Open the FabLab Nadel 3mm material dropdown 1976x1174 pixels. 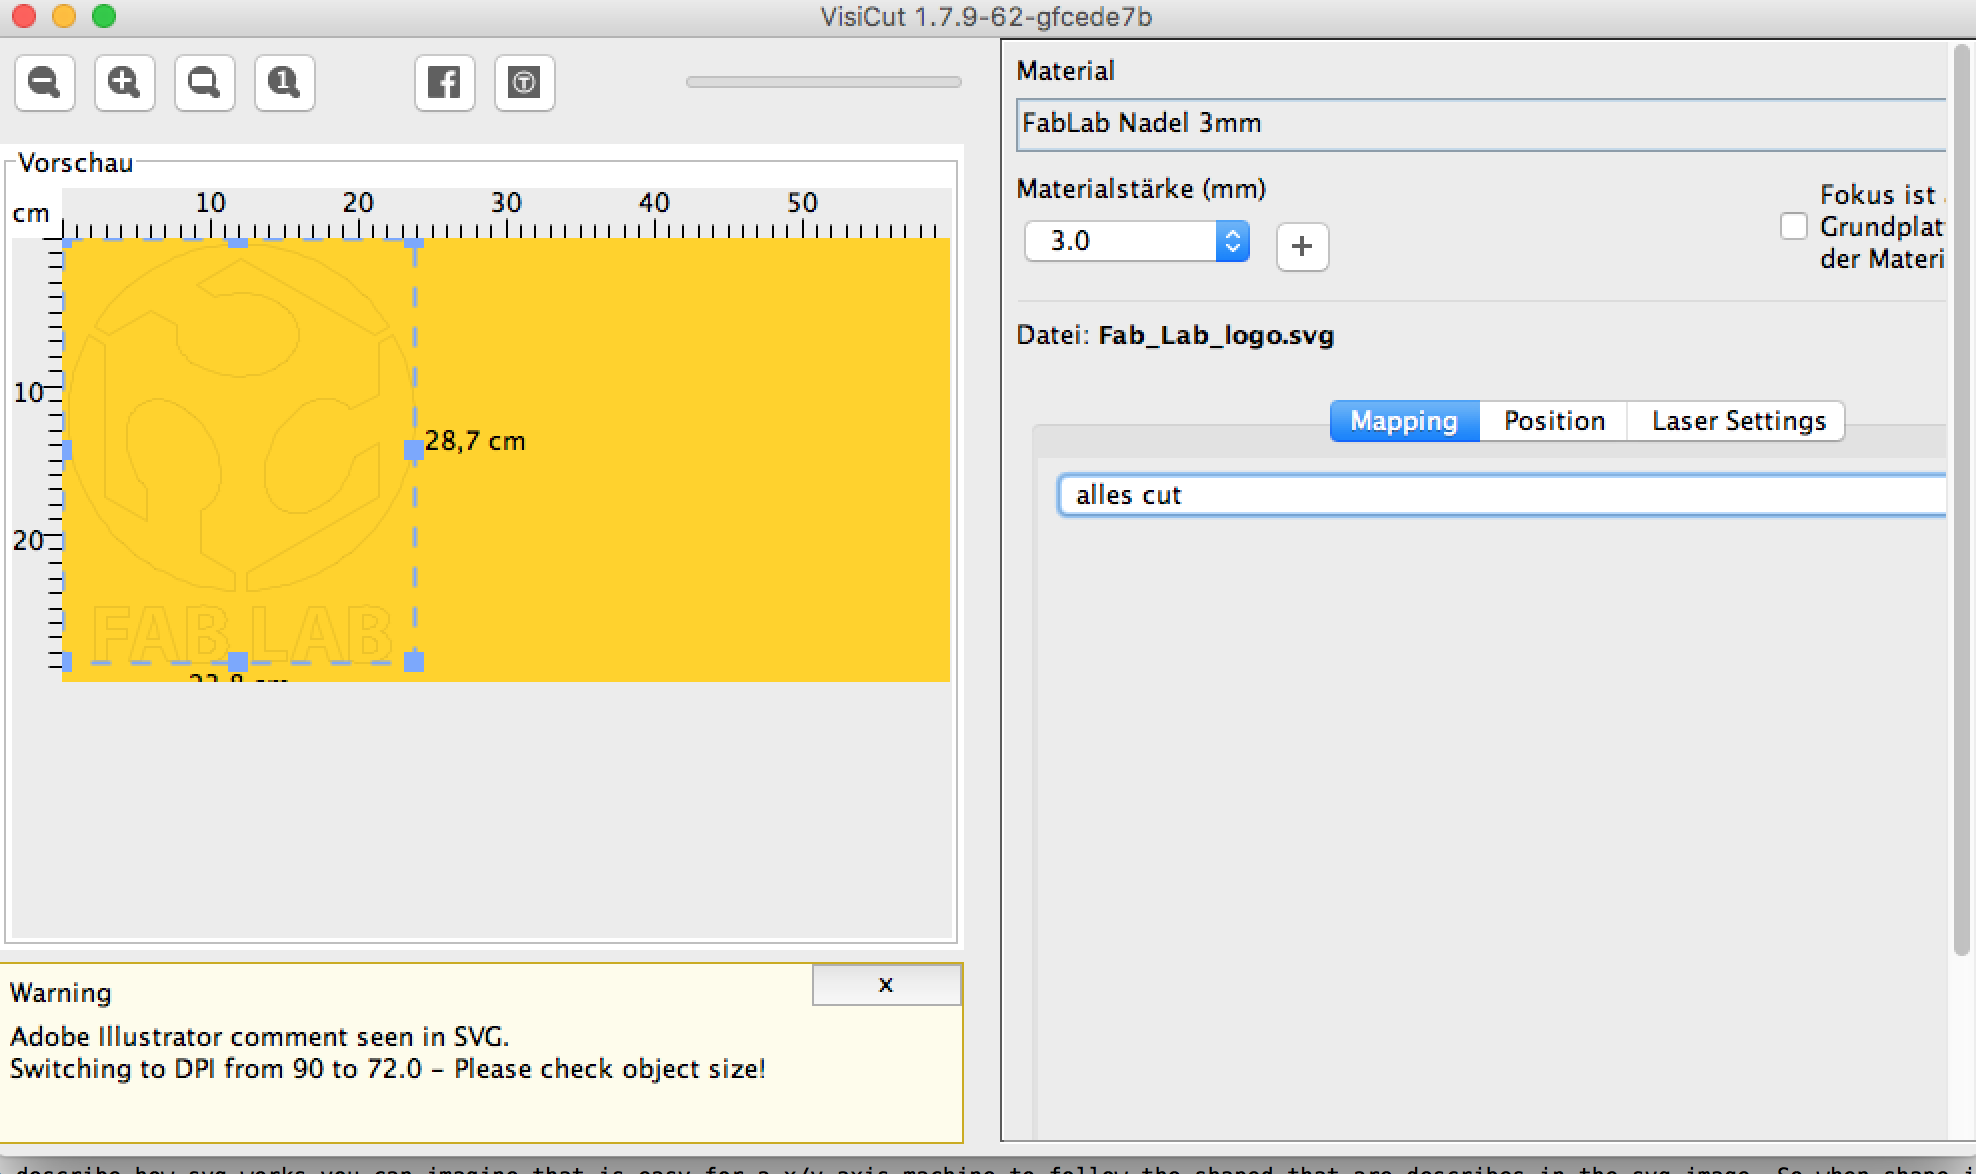point(1480,124)
